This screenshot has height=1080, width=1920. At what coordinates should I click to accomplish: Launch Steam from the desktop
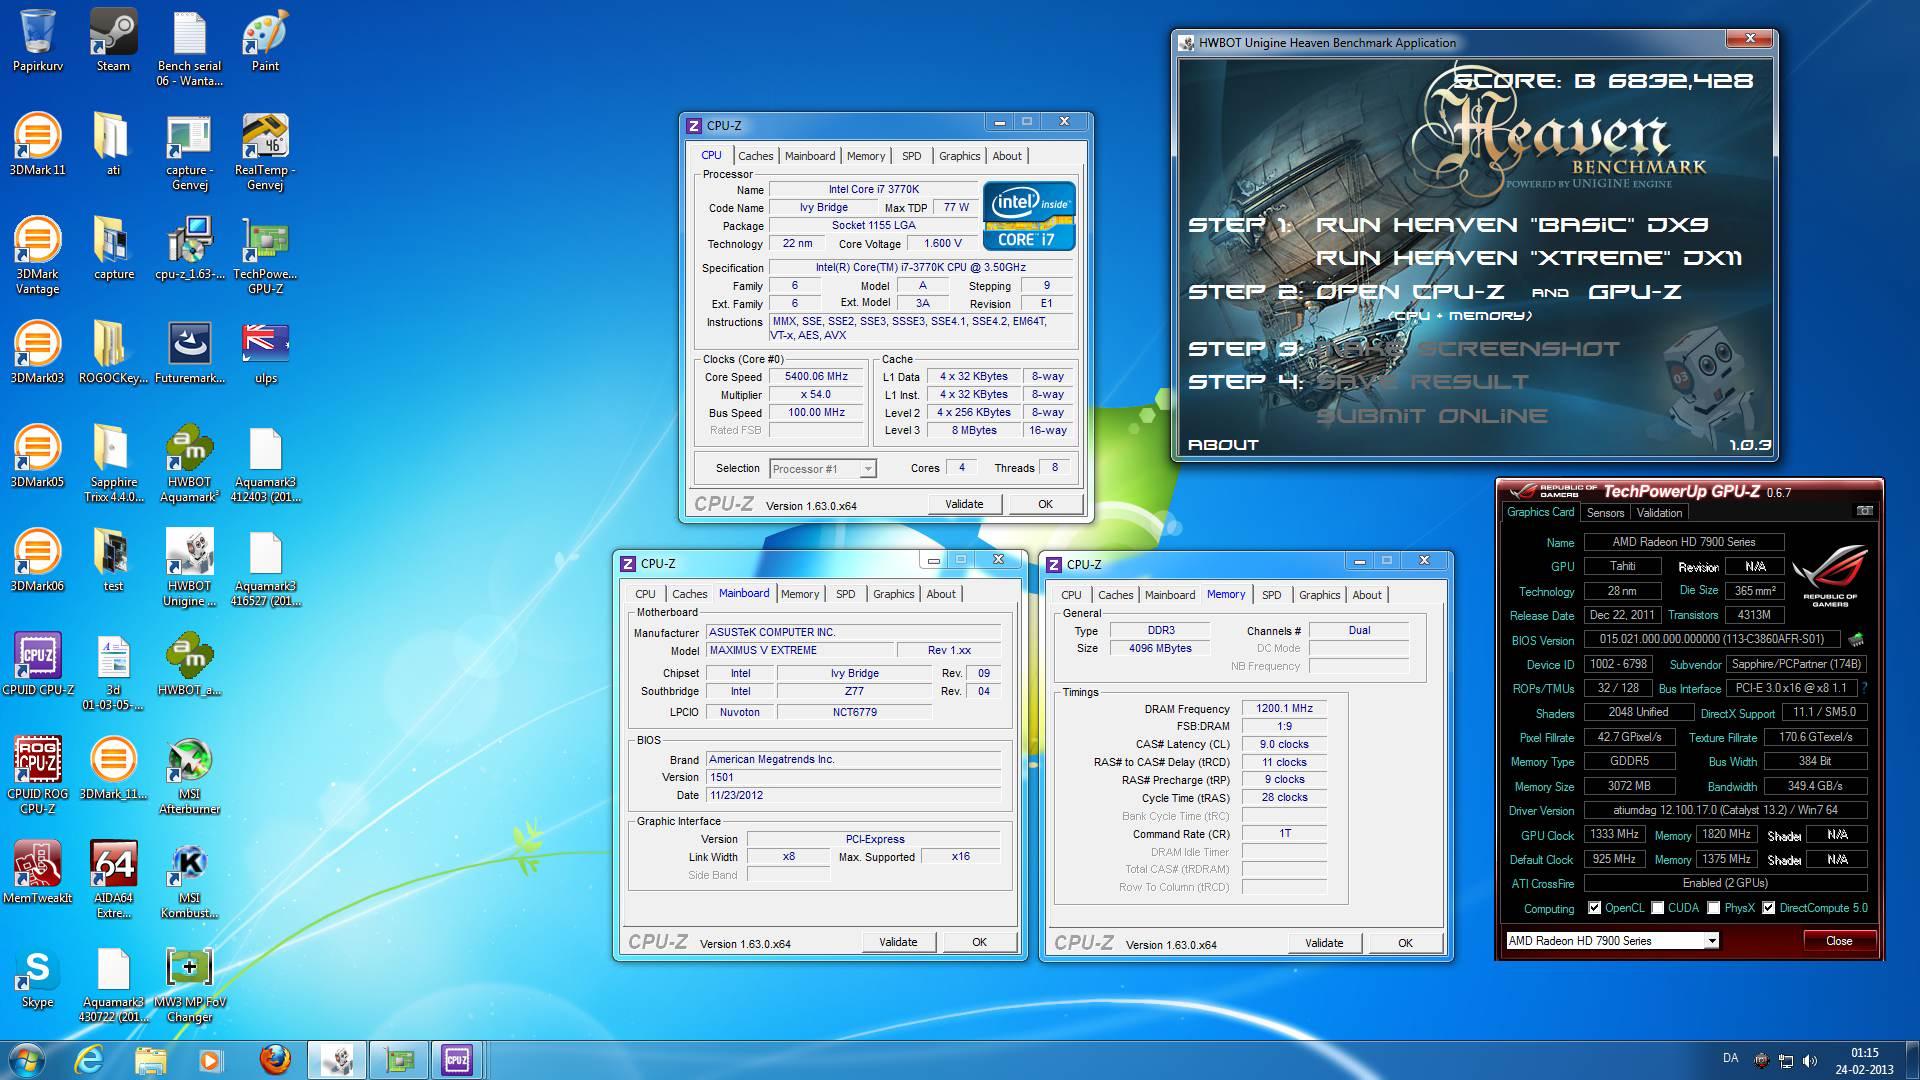tap(113, 41)
